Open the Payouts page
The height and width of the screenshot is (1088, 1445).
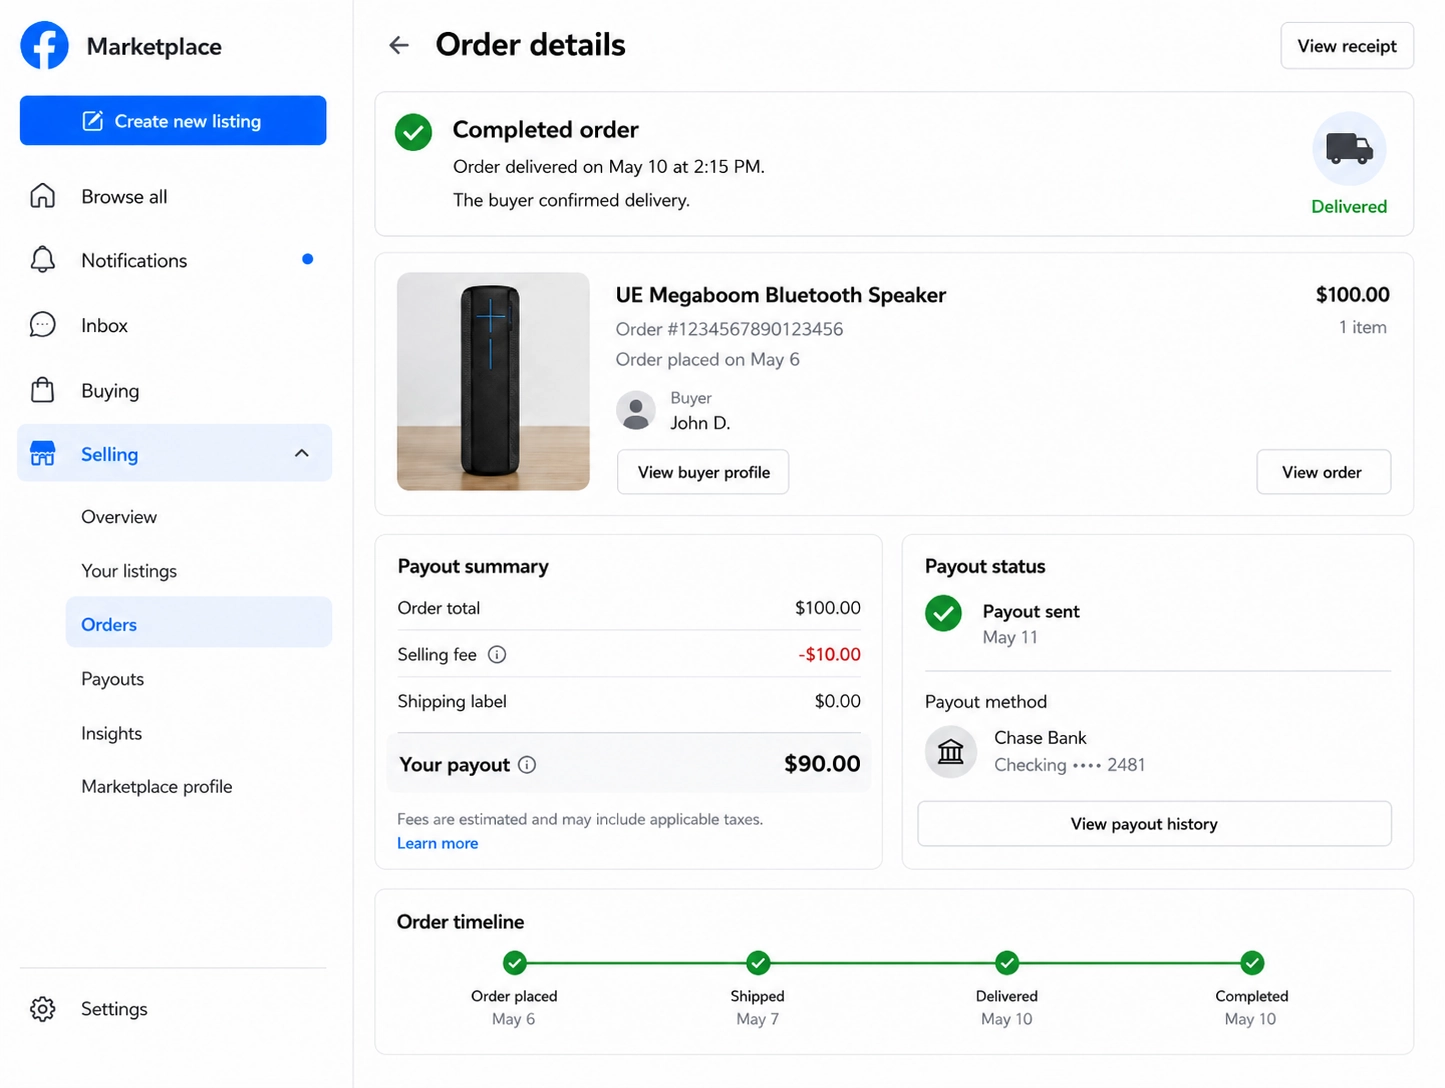[112, 679]
